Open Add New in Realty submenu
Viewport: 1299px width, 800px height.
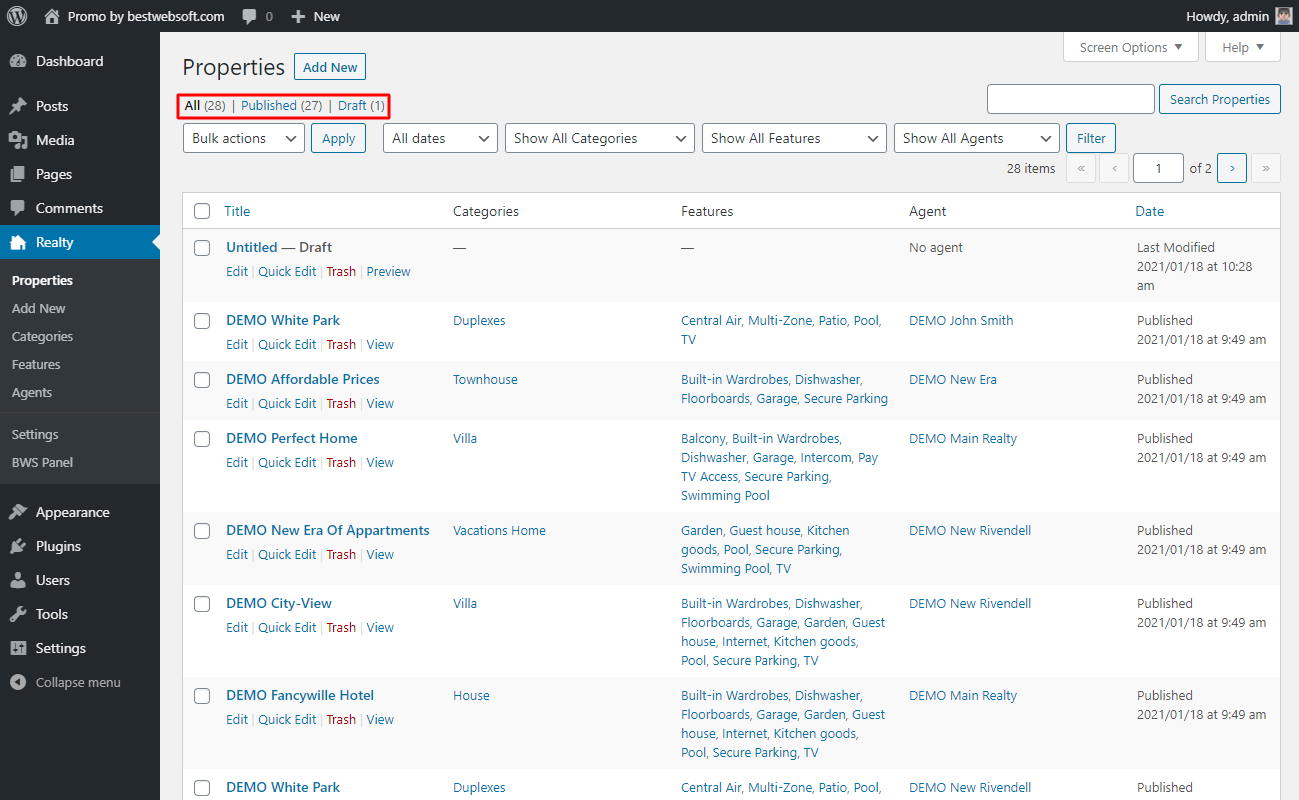39,308
